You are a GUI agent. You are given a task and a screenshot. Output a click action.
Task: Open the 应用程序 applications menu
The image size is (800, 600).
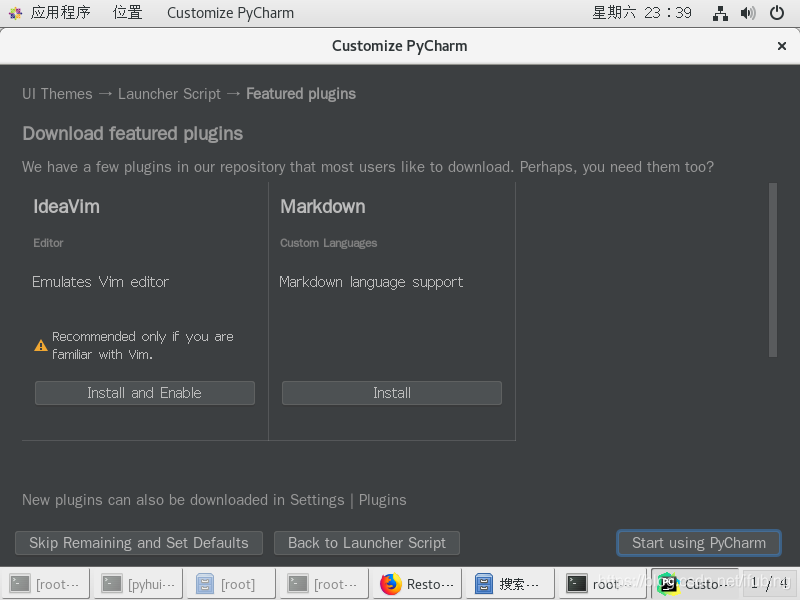click(x=60, y=13)
